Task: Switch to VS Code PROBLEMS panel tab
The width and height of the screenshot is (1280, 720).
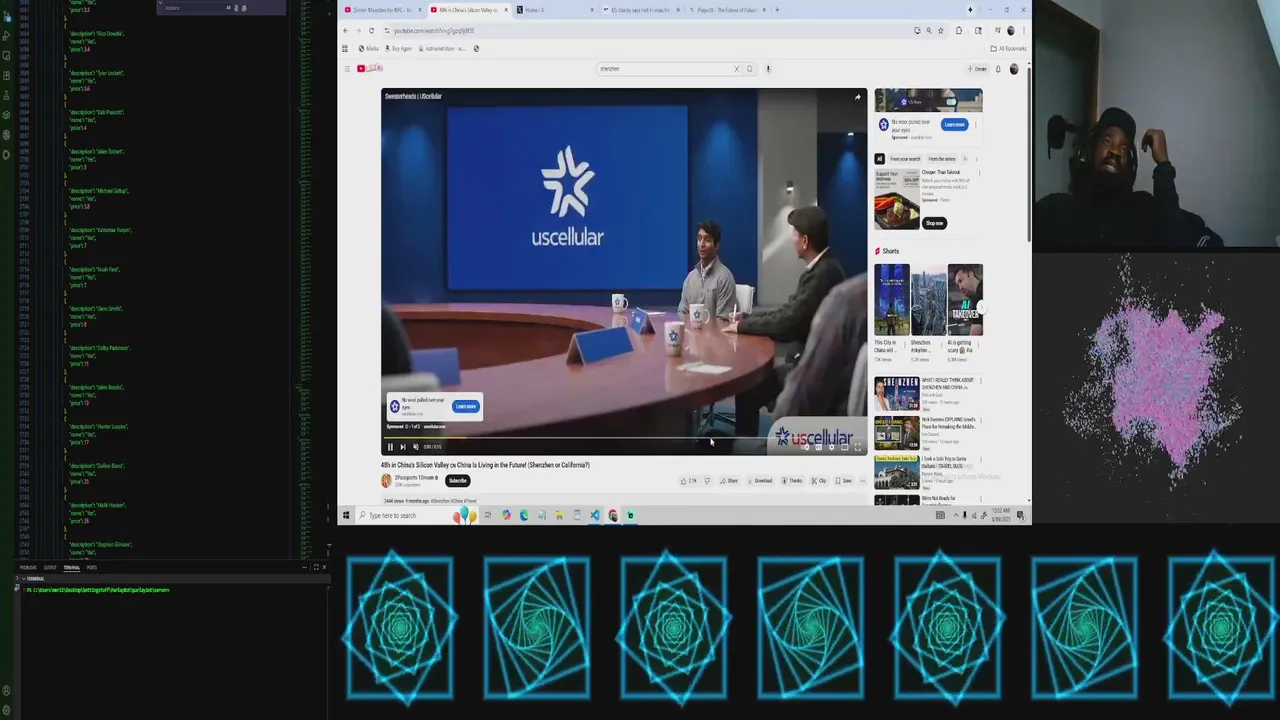Action: [x=28, y=567]
